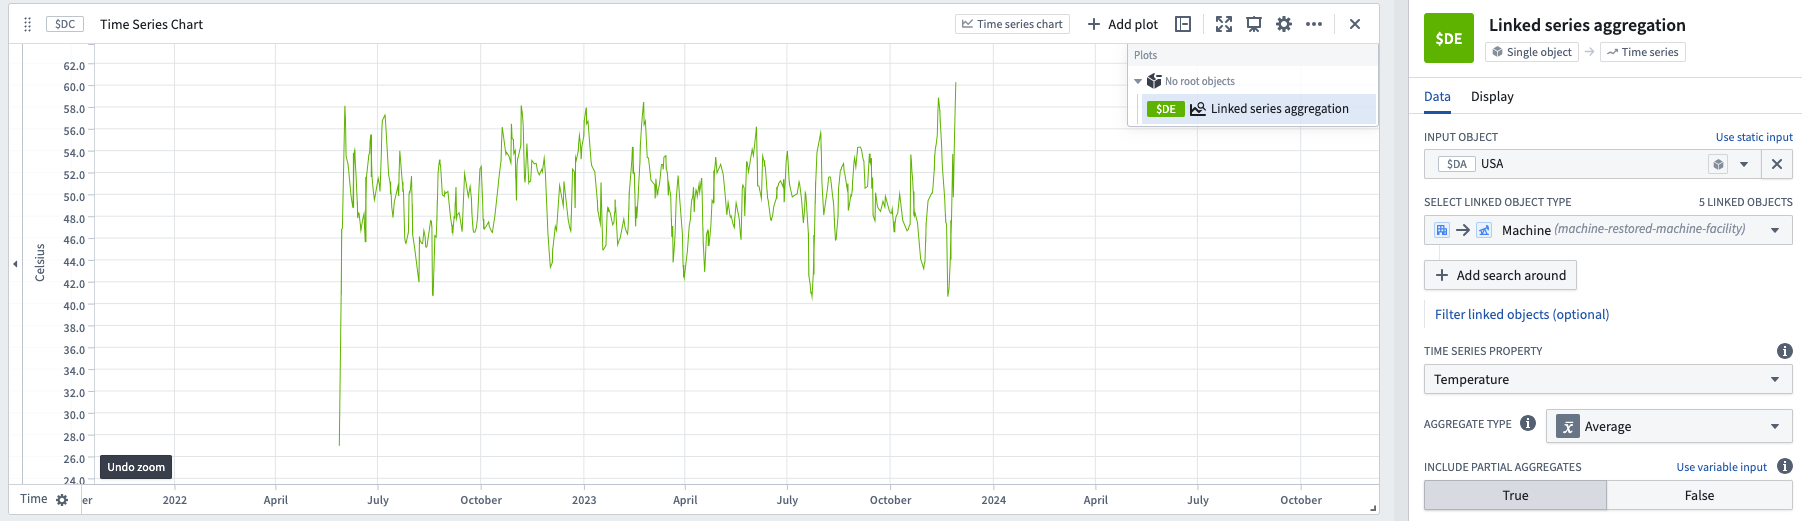Expand the Machine linked object type dropdown
The width and height of the screenshot is (1802, 521).
pos(1608,230)
